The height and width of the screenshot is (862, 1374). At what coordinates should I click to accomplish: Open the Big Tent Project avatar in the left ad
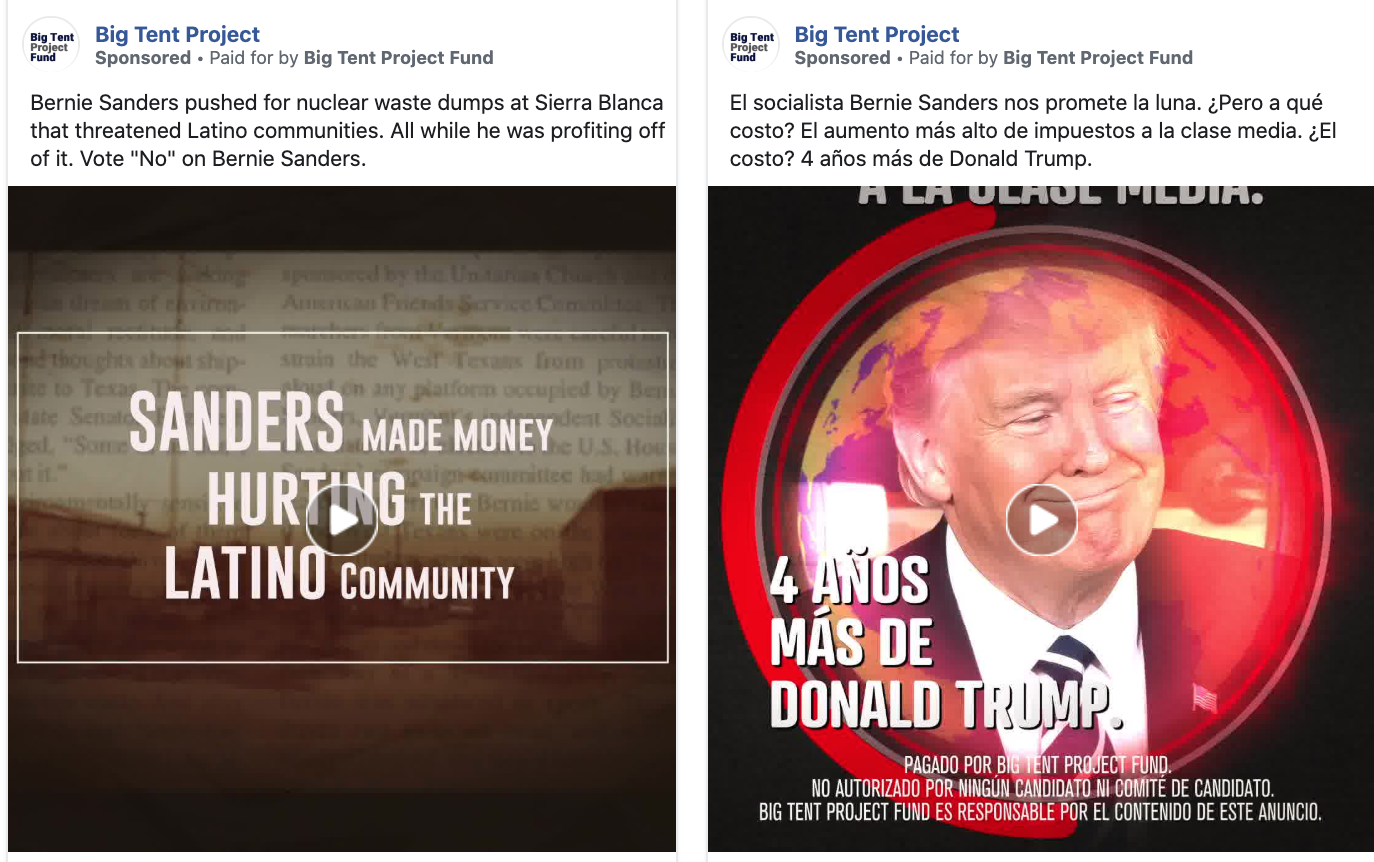point(51,46)
